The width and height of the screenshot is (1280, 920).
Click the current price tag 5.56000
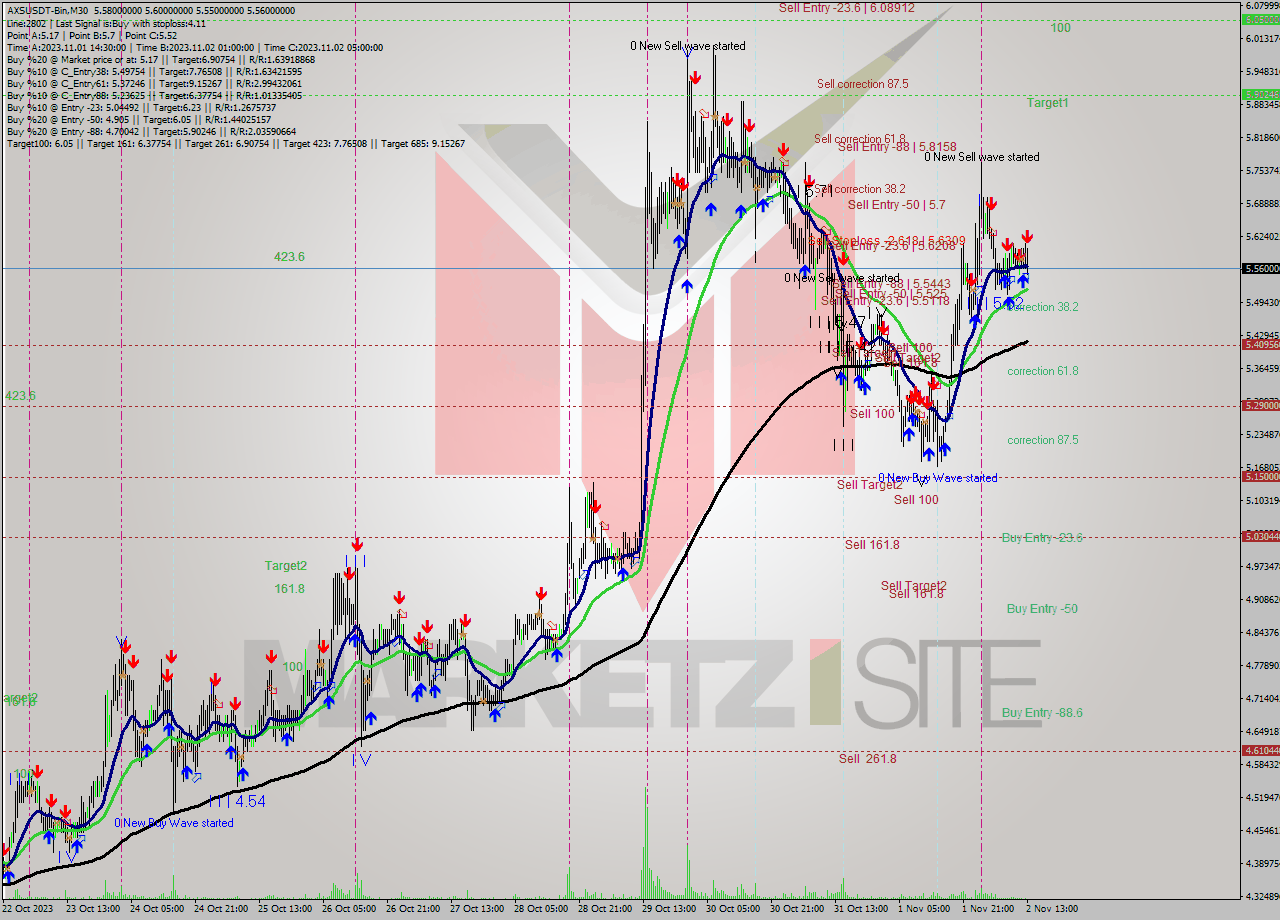(1260, 269)
